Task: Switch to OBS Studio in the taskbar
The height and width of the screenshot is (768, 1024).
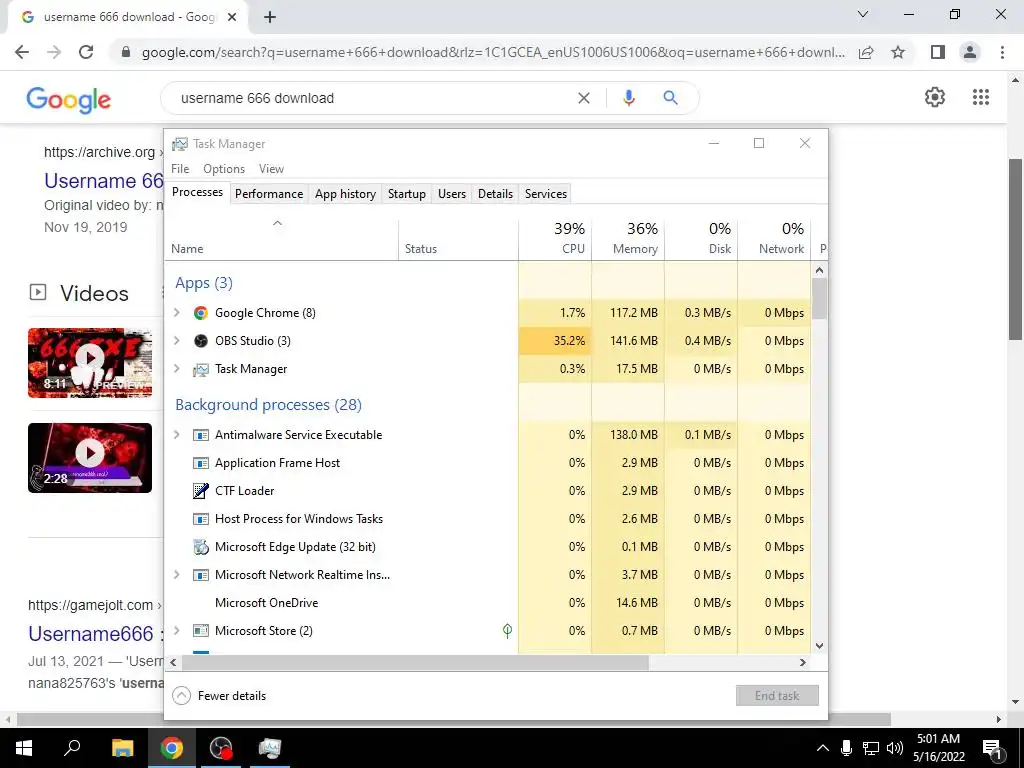Action: [x=221, y=748]
